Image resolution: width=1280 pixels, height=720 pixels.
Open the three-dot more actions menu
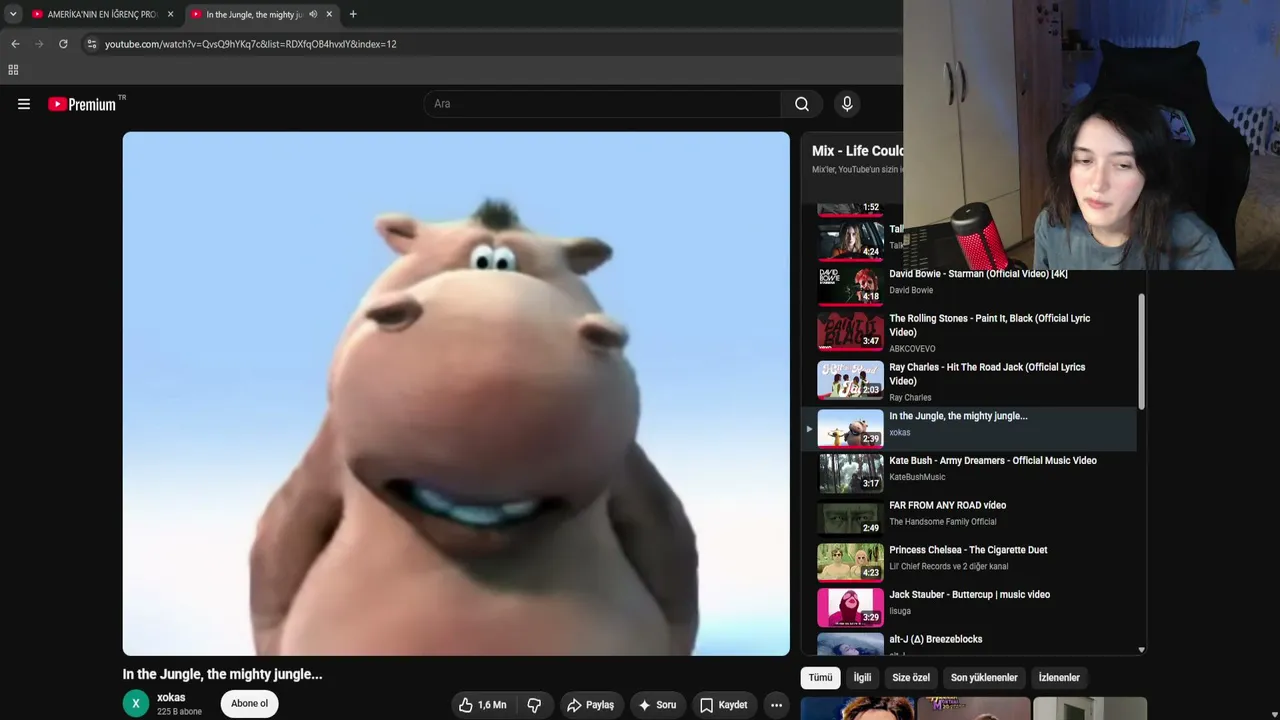[x=776, y=705]
